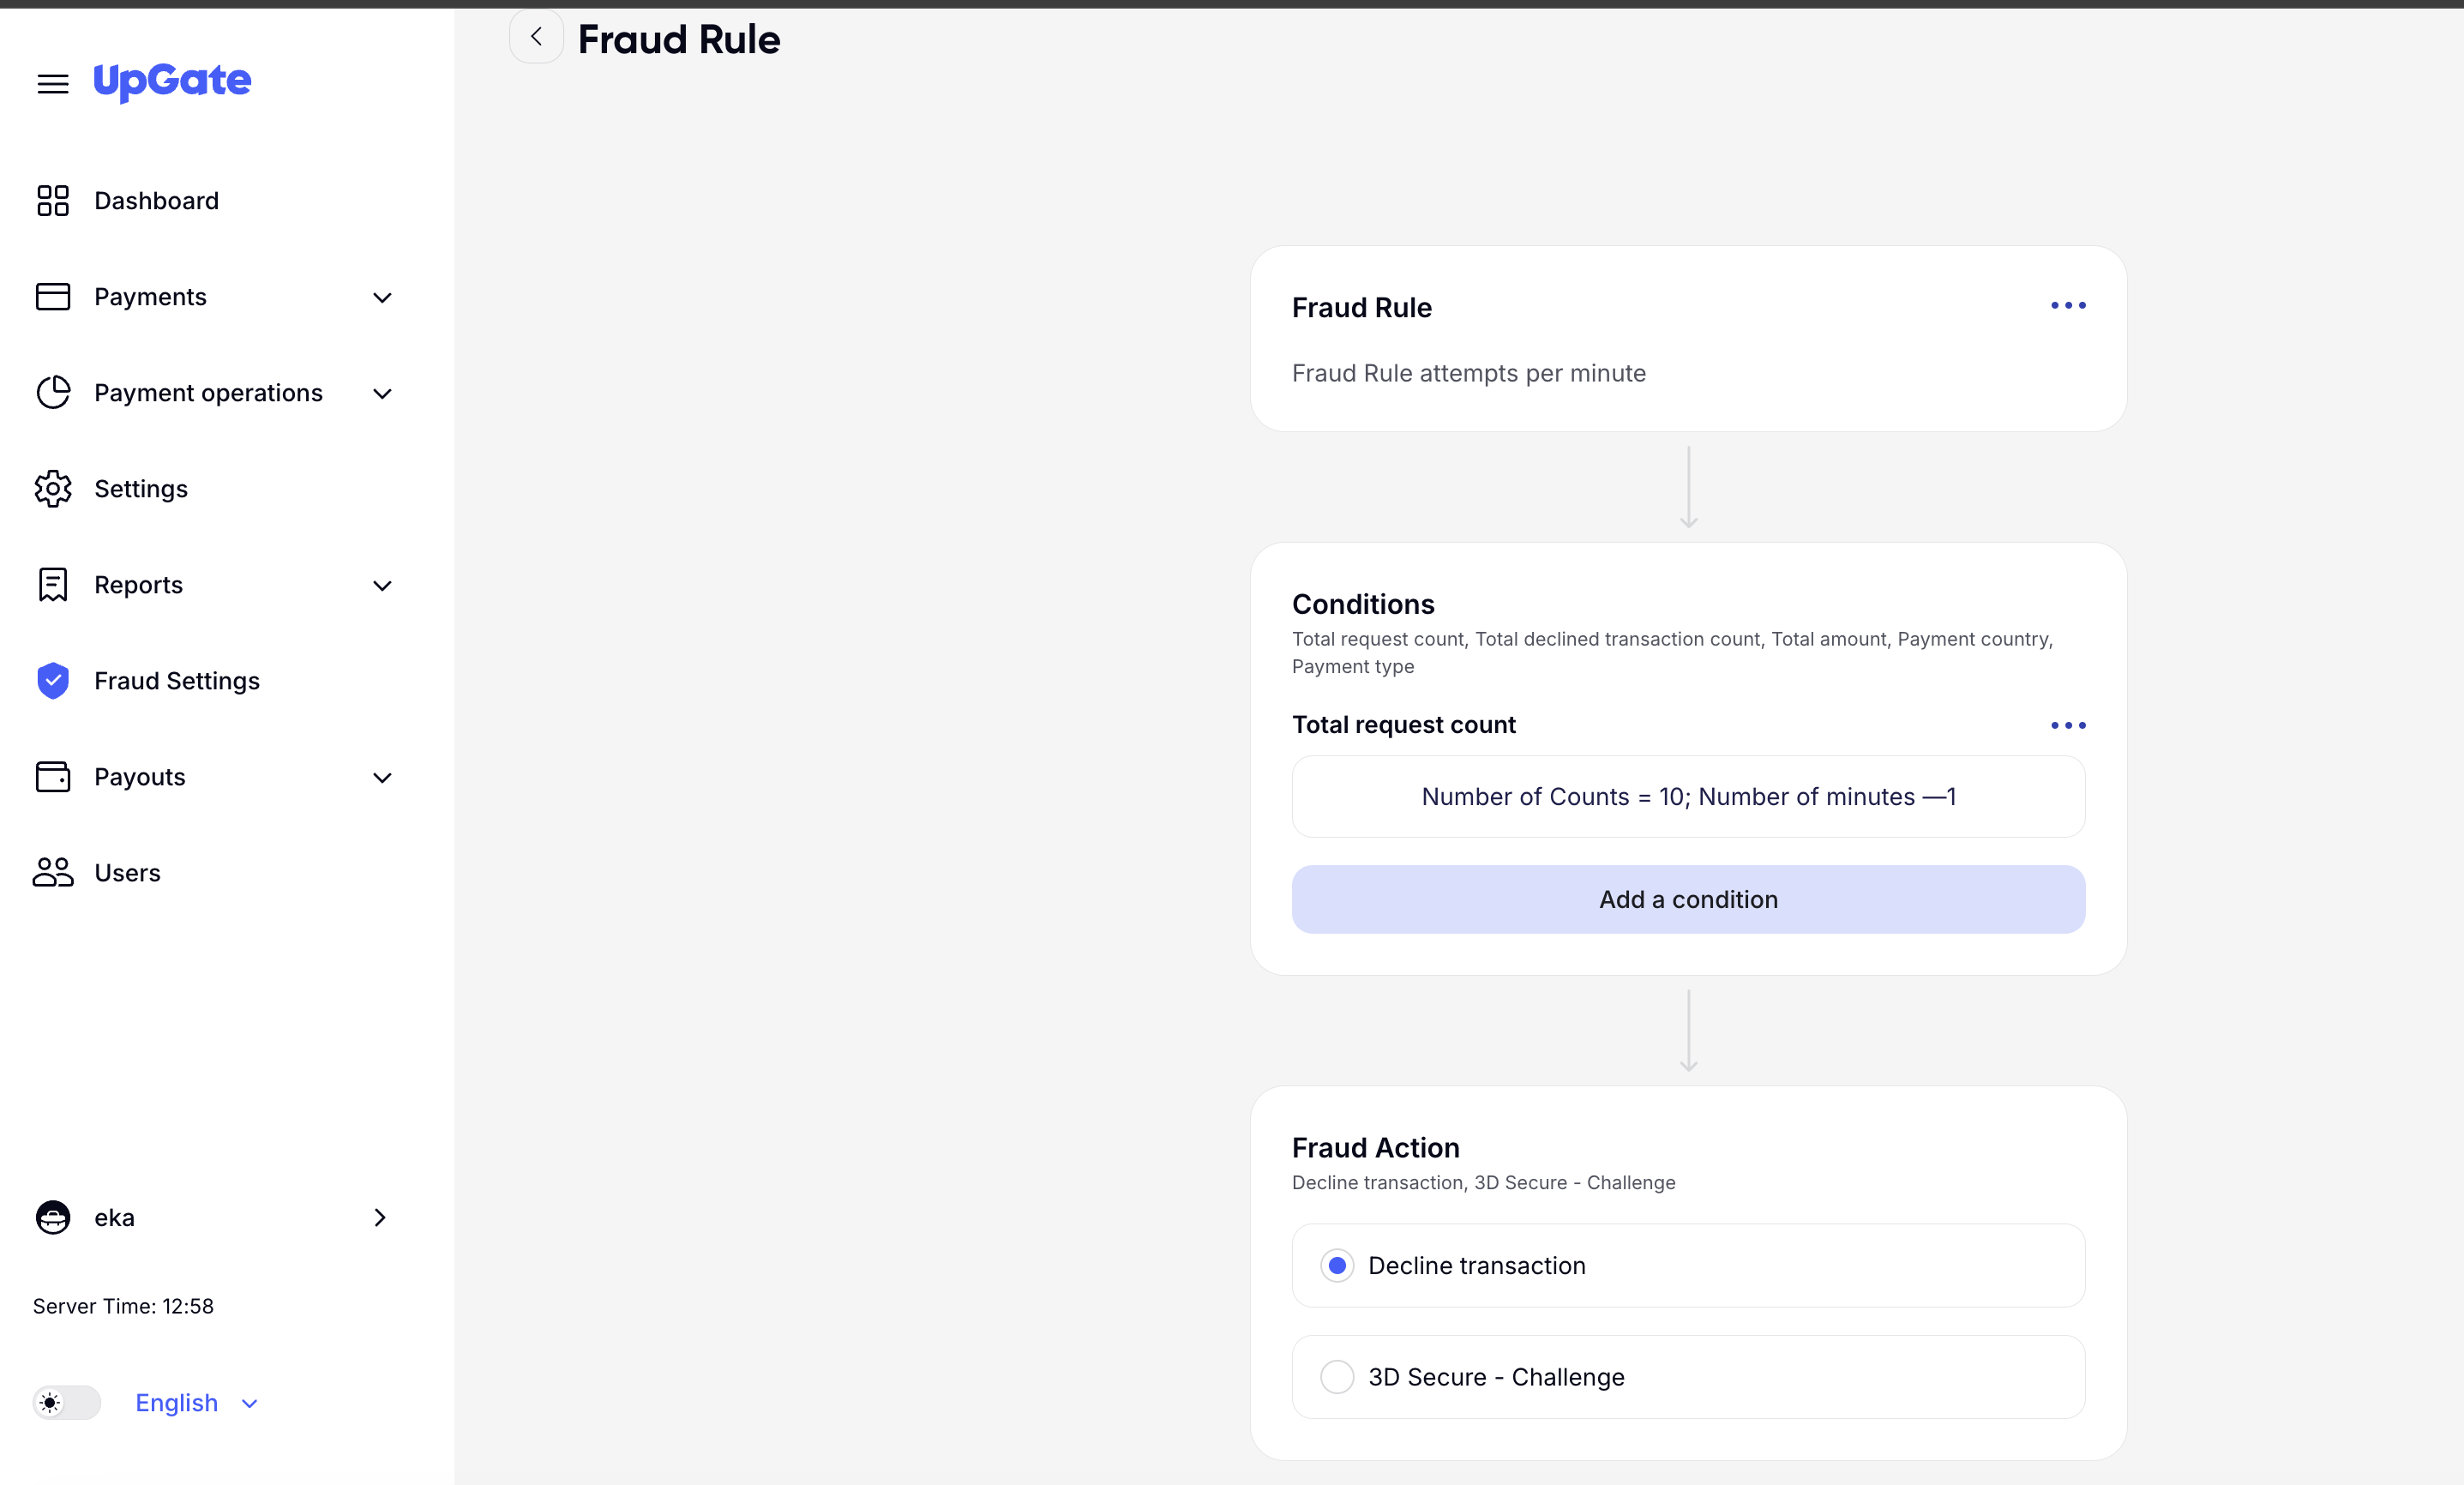Open the Fraud Rule card options menu
Viewport: 2464px width, 1485px height.
pyautogui.click(x=2067, y=306)
